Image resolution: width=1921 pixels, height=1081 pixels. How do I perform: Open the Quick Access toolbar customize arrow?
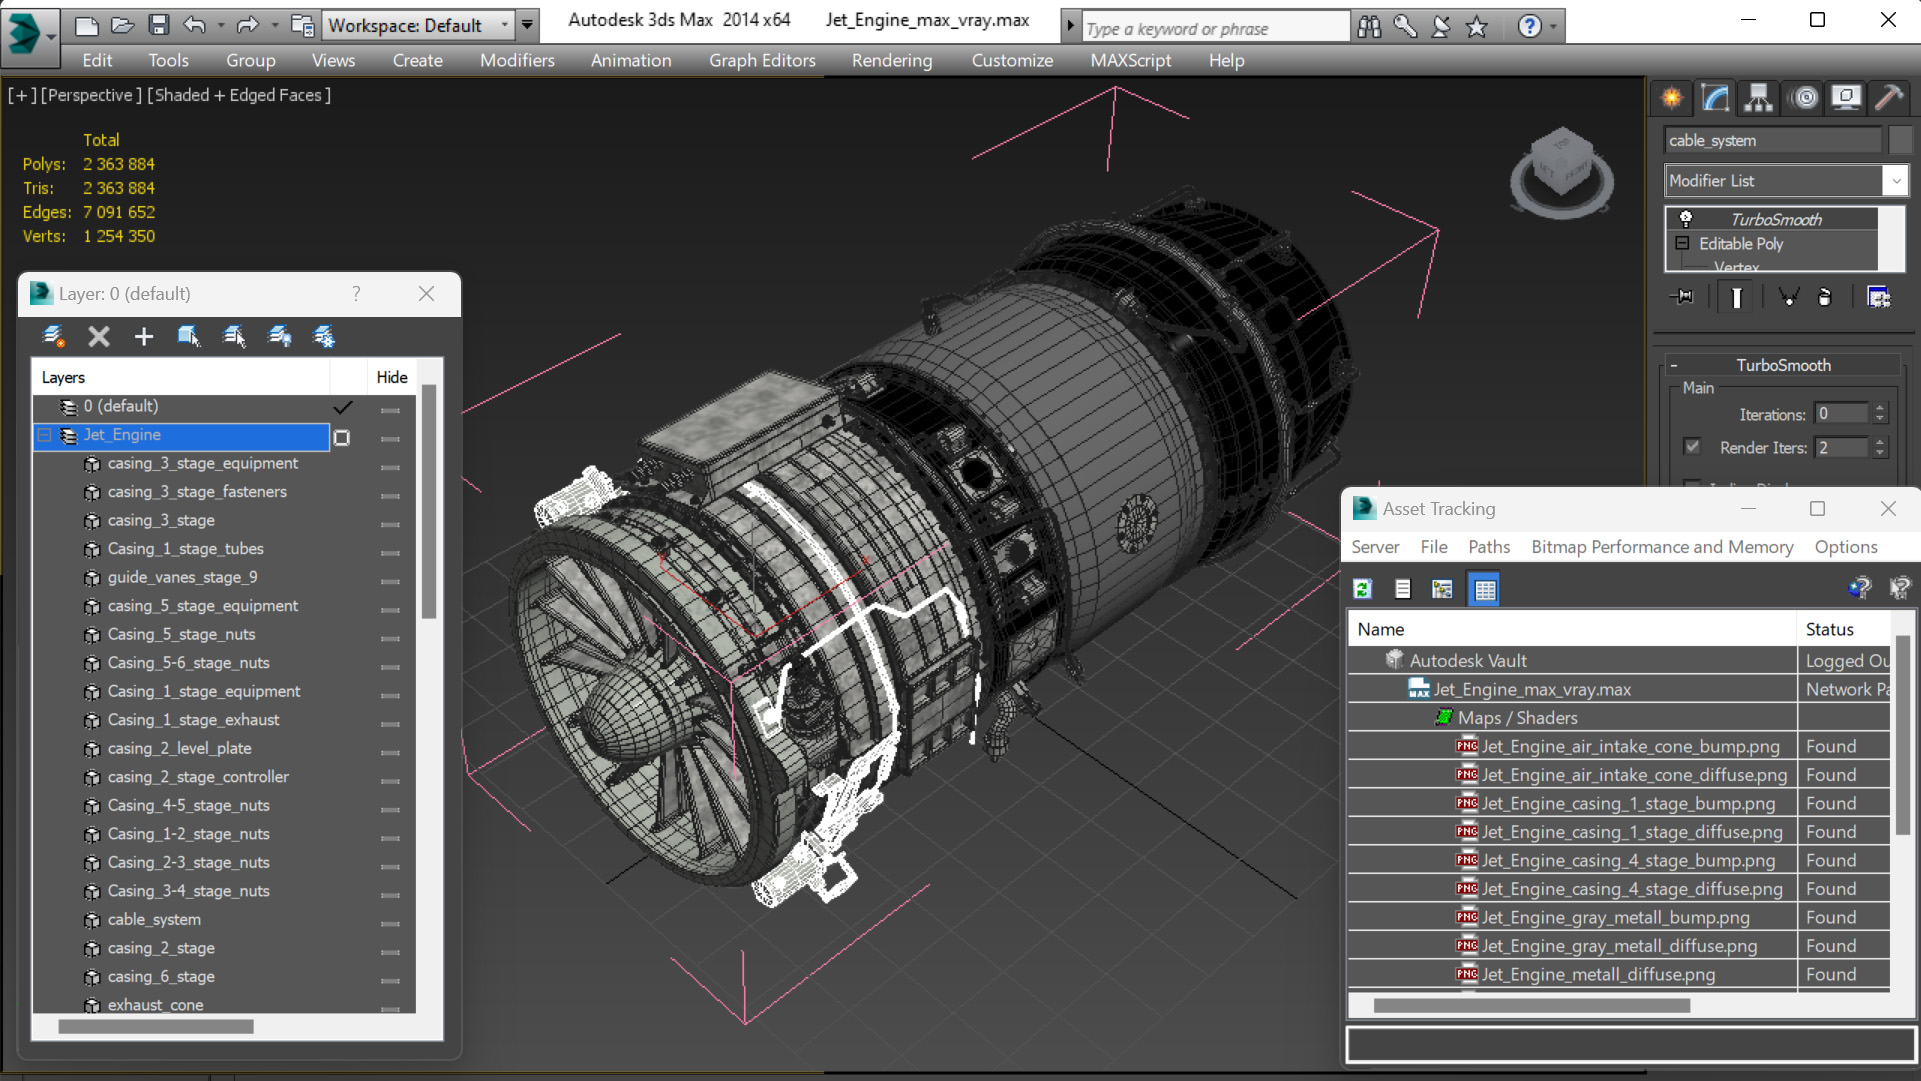tap(527, 25)
